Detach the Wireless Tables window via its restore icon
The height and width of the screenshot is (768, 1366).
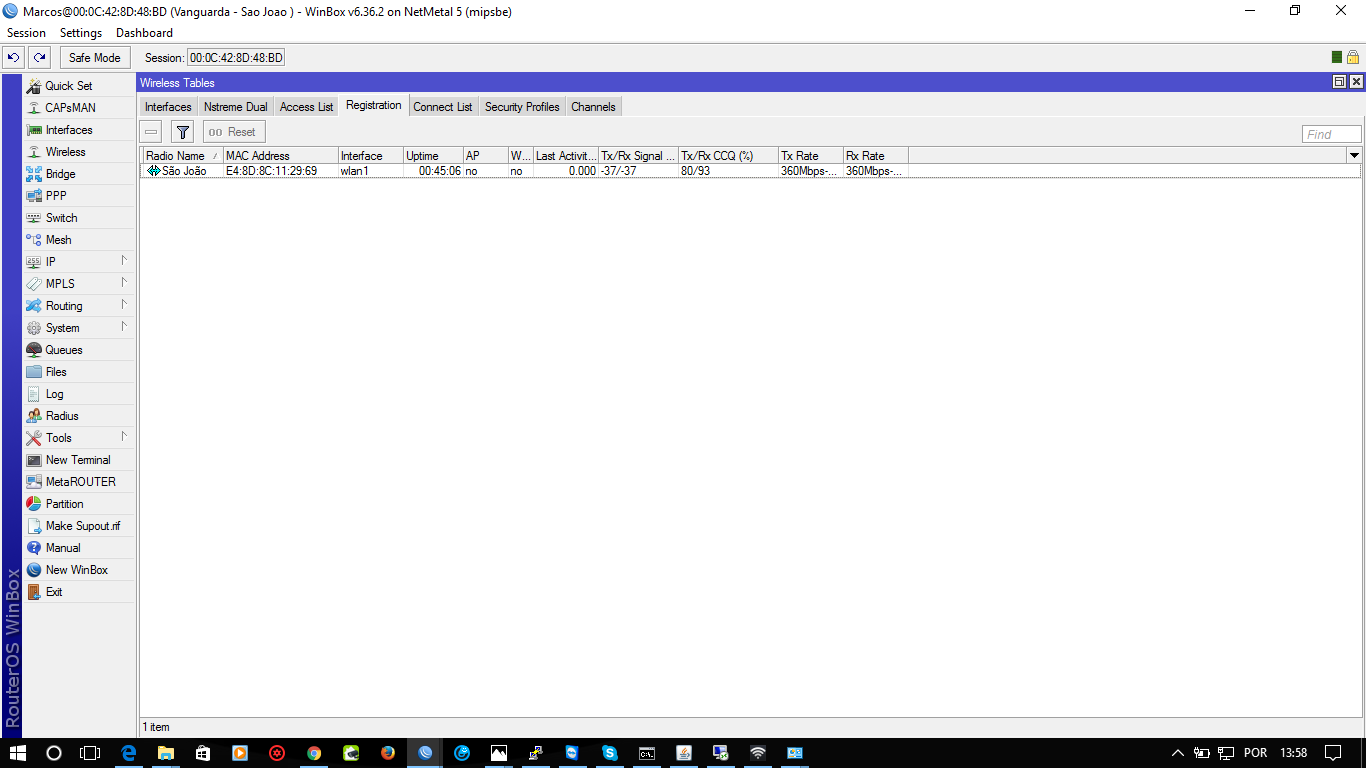pyautogui.click(x=1340, y=82)
